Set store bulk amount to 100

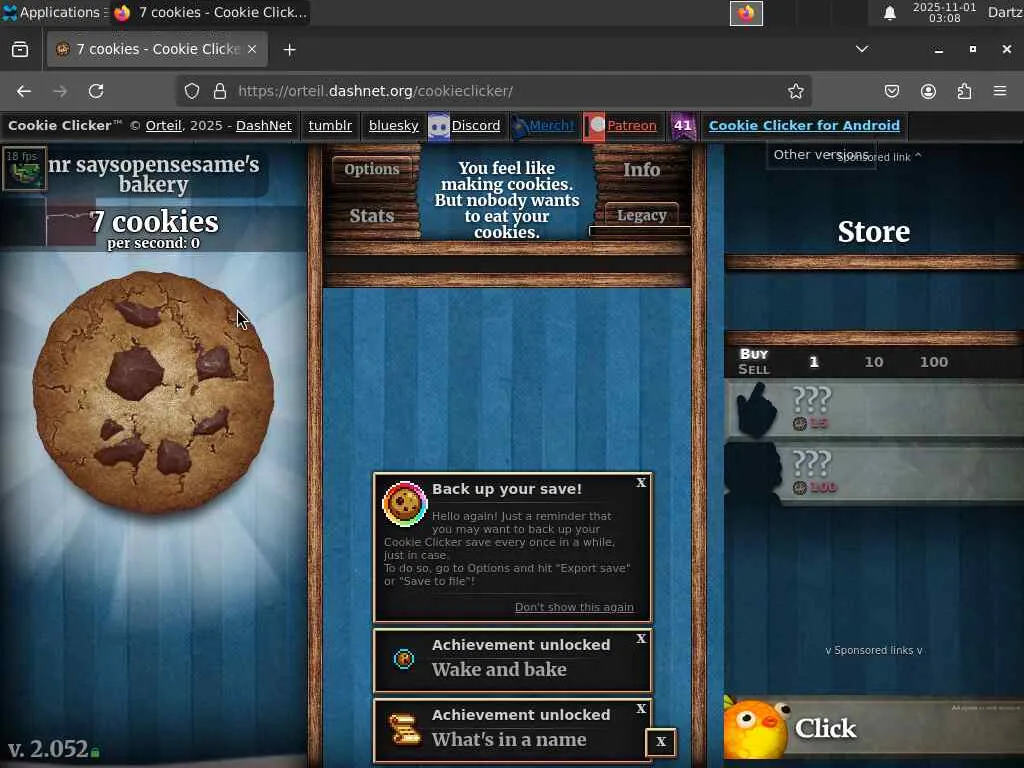(934, 362)
